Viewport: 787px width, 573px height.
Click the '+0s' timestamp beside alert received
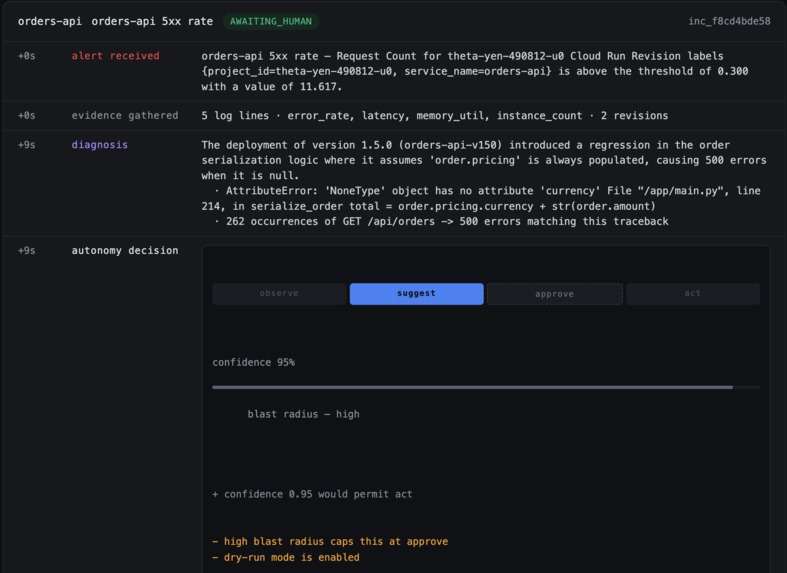tap(27, 56)
